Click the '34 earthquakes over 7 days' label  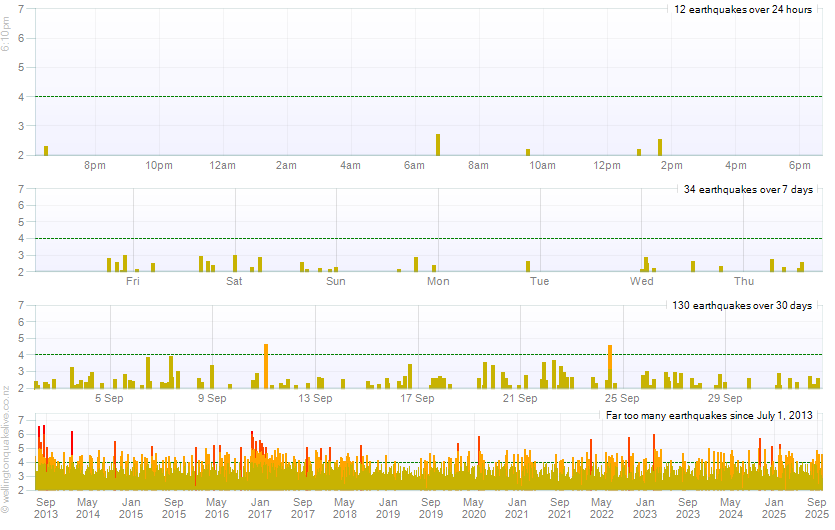click(747, 190)
